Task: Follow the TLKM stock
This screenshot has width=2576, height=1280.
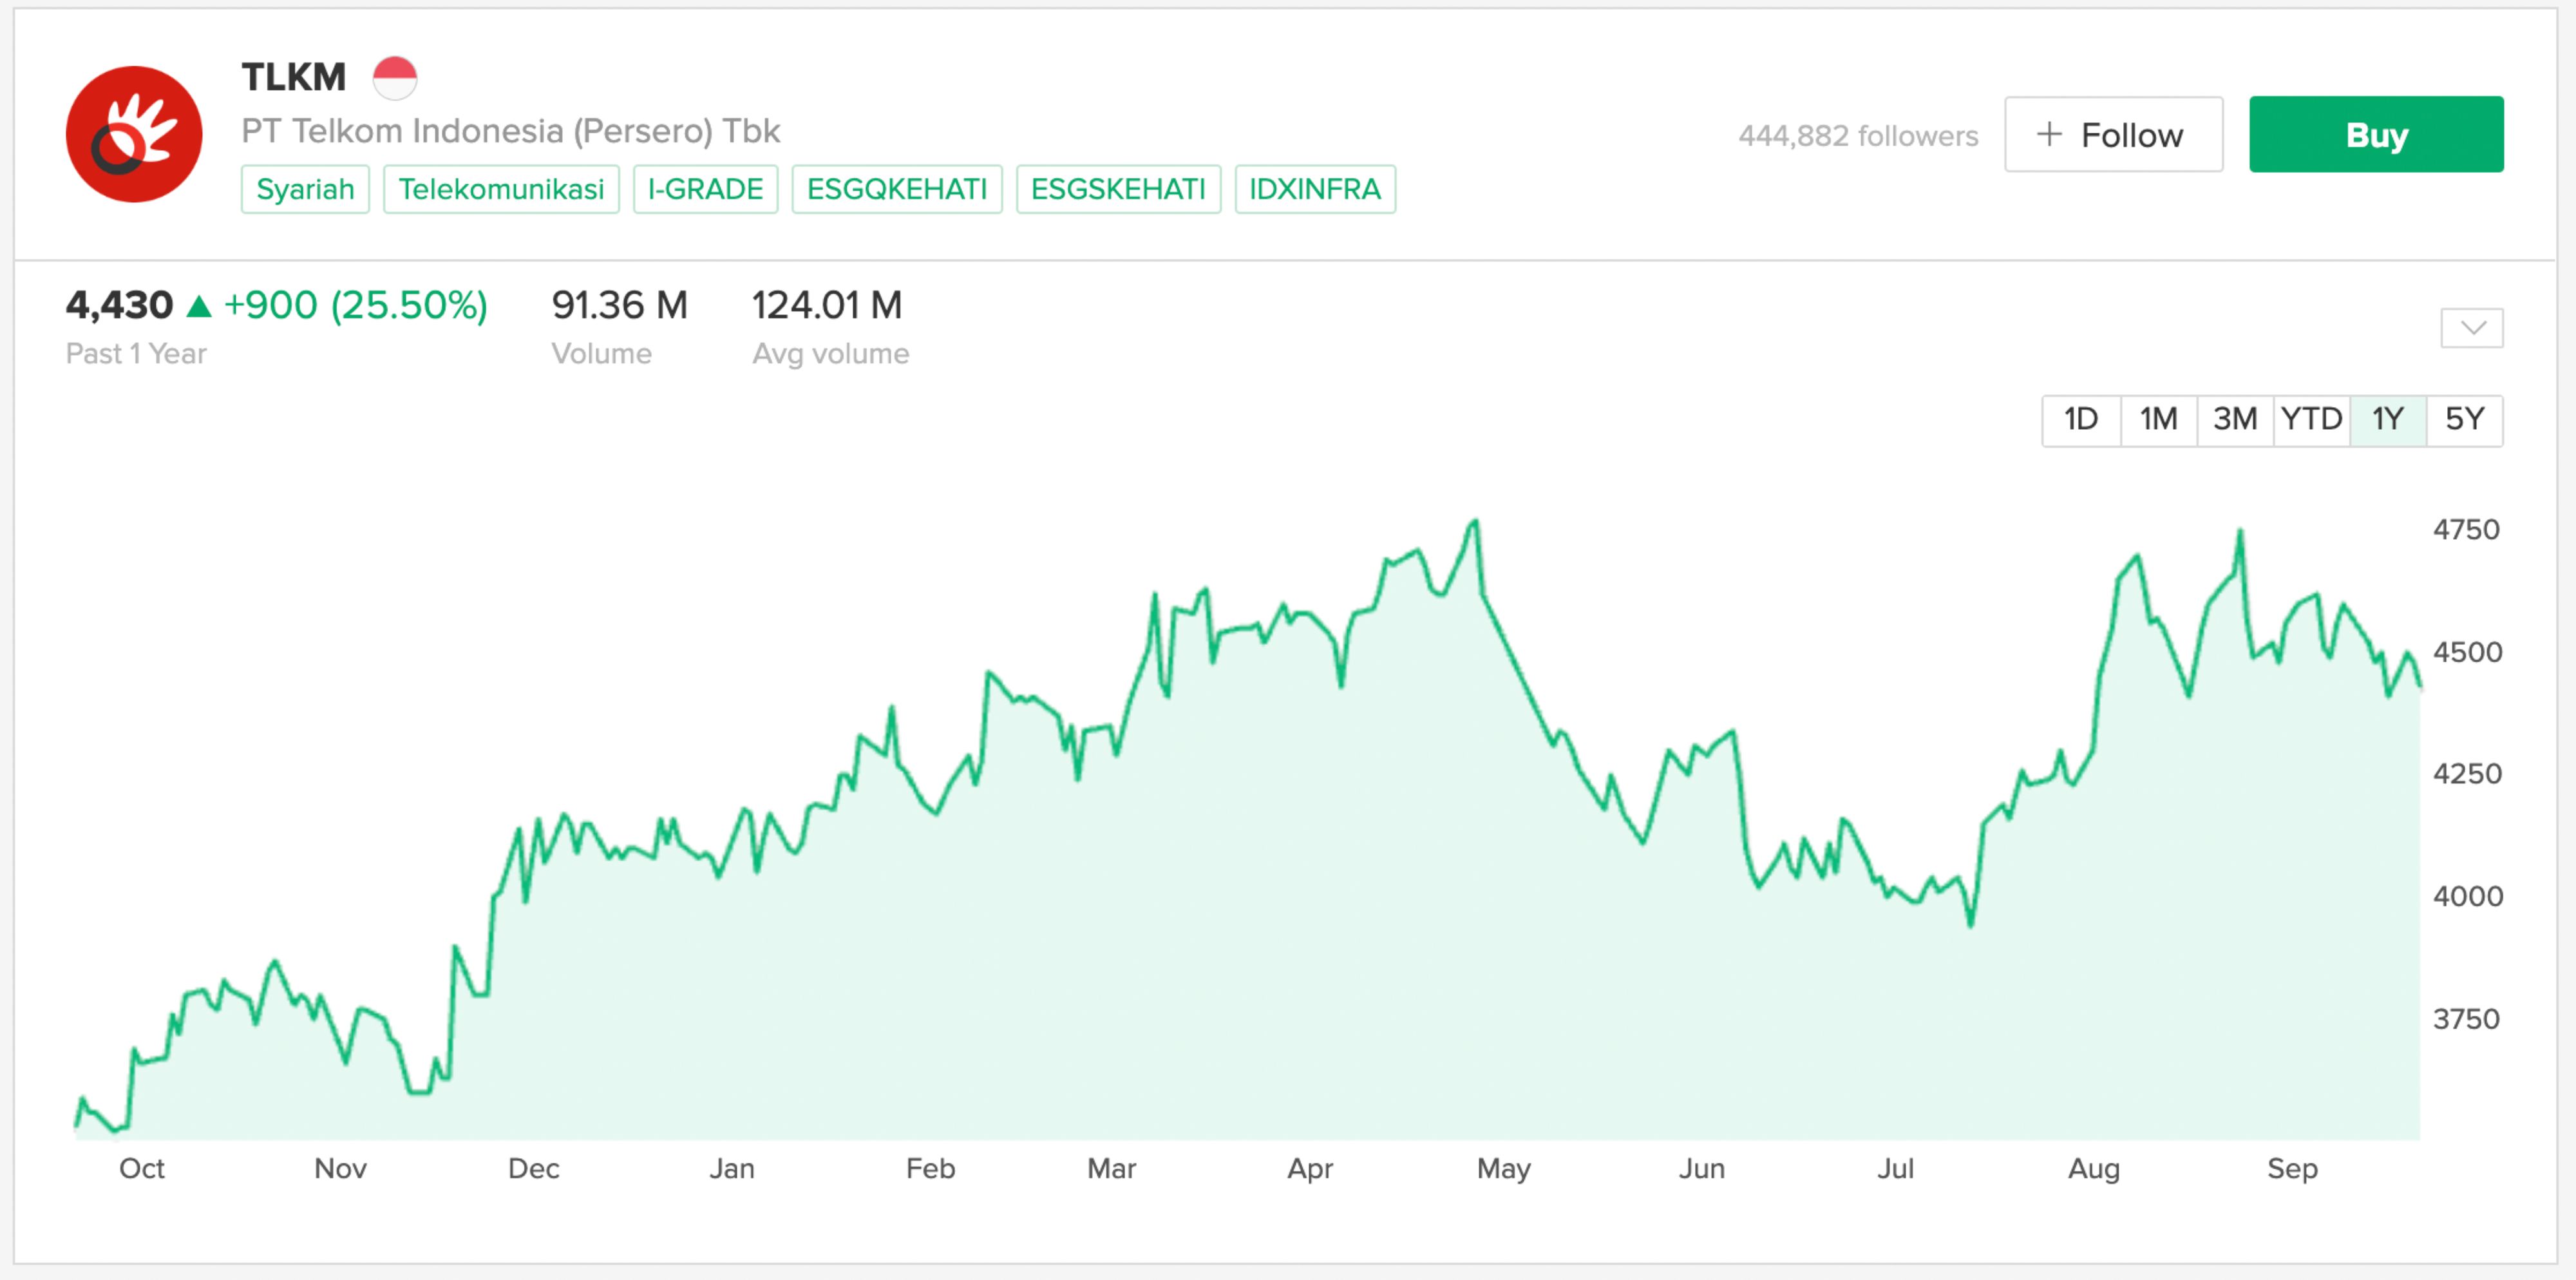Action: (2113, 133)
